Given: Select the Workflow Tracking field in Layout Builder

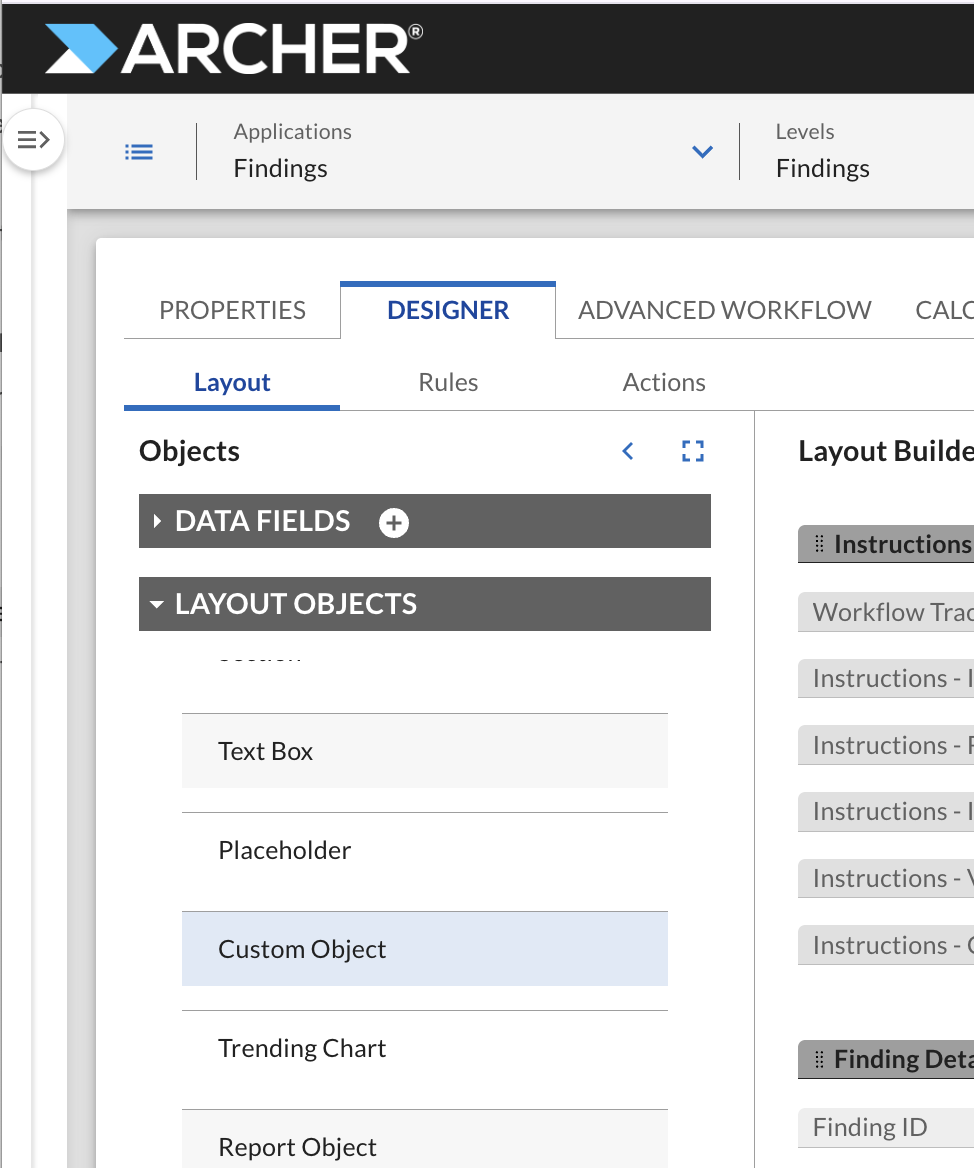Looking at the screenshot, I should (886, 612).
